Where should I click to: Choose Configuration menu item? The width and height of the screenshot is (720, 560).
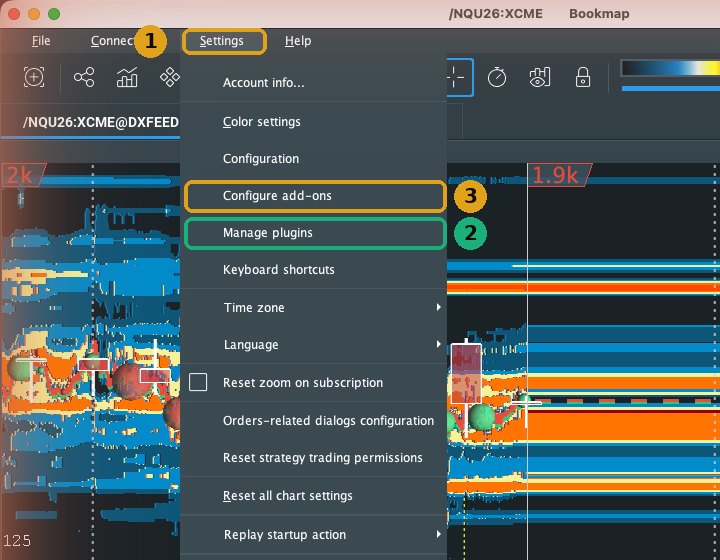tap(314, 159)
